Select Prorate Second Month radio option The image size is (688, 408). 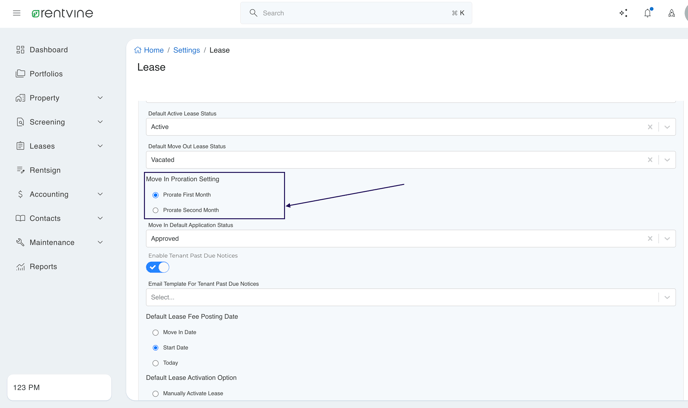point(155,210)
